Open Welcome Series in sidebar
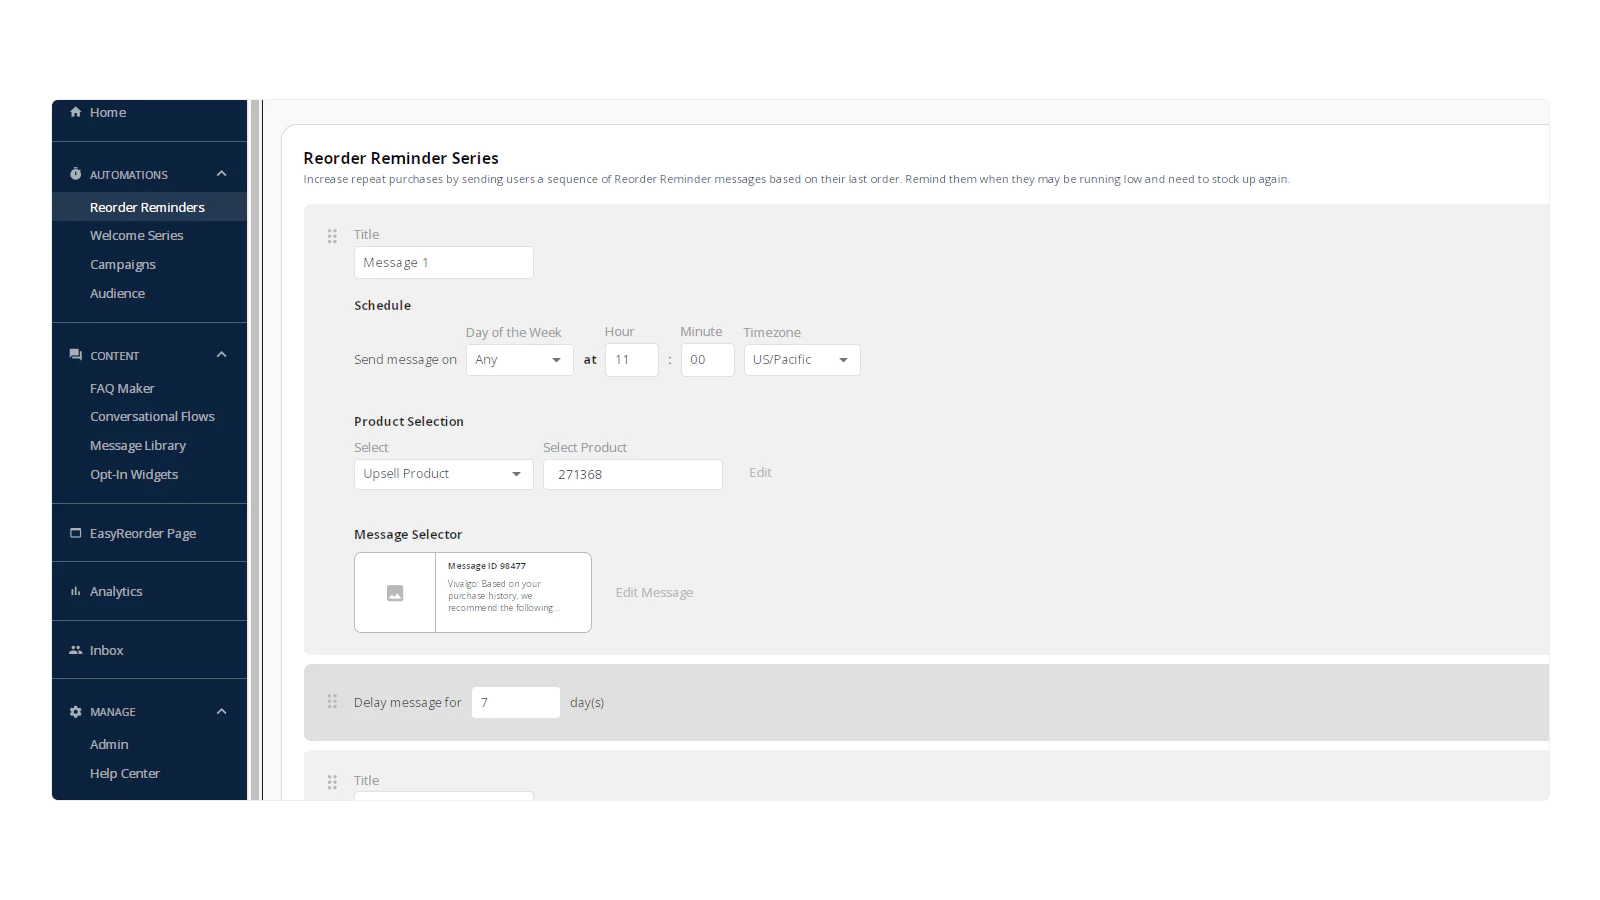 pos(137,236)
